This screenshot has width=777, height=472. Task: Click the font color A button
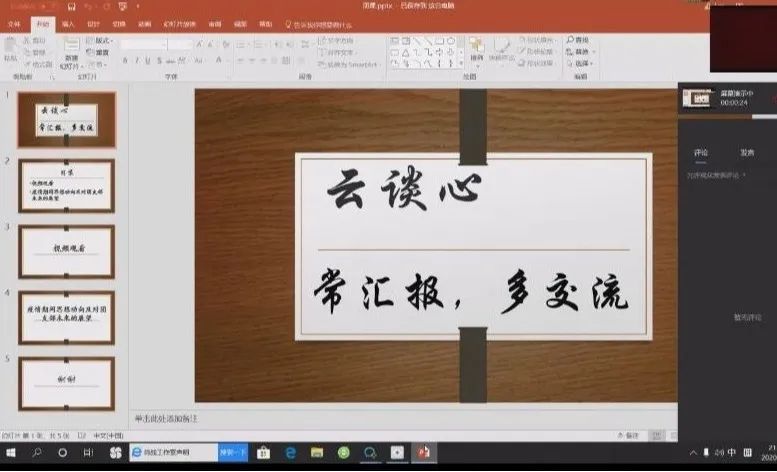click(x=218, y=61)
